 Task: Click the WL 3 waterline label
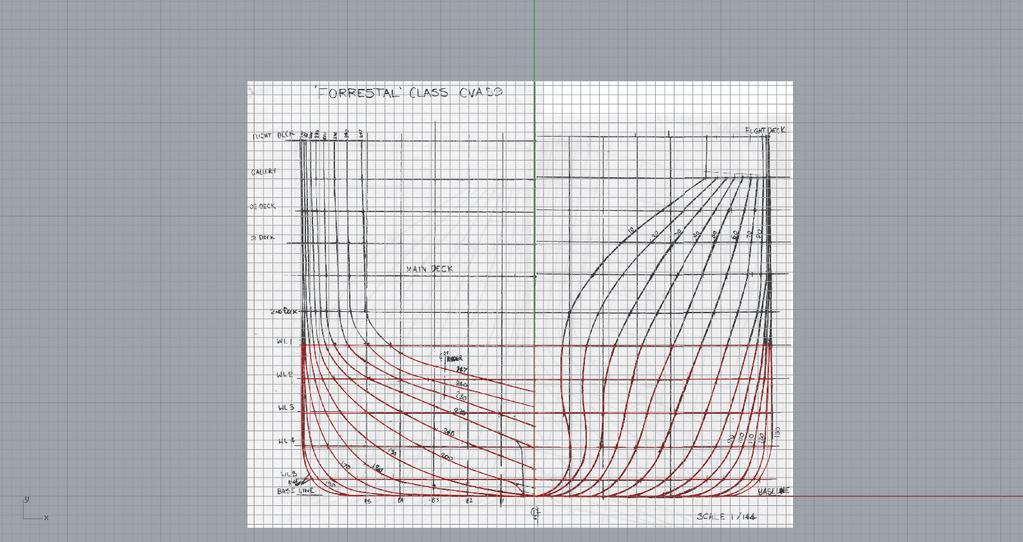(284, 408)
